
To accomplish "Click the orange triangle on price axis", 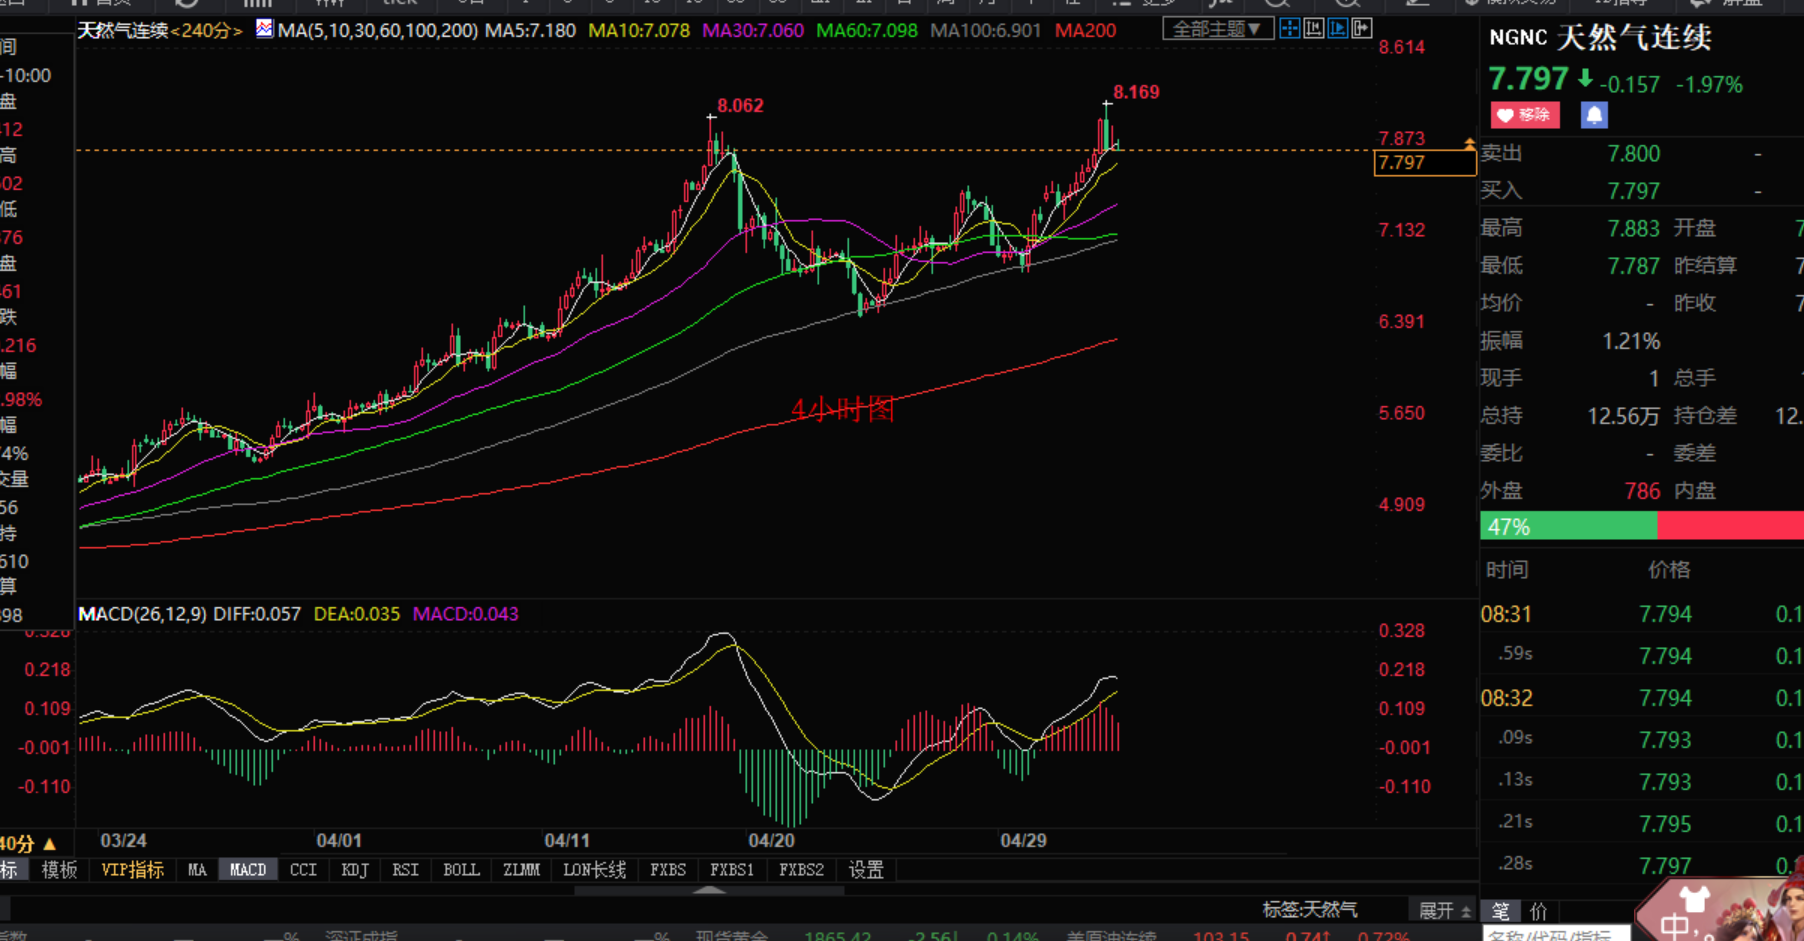I will pos(1469,145).
